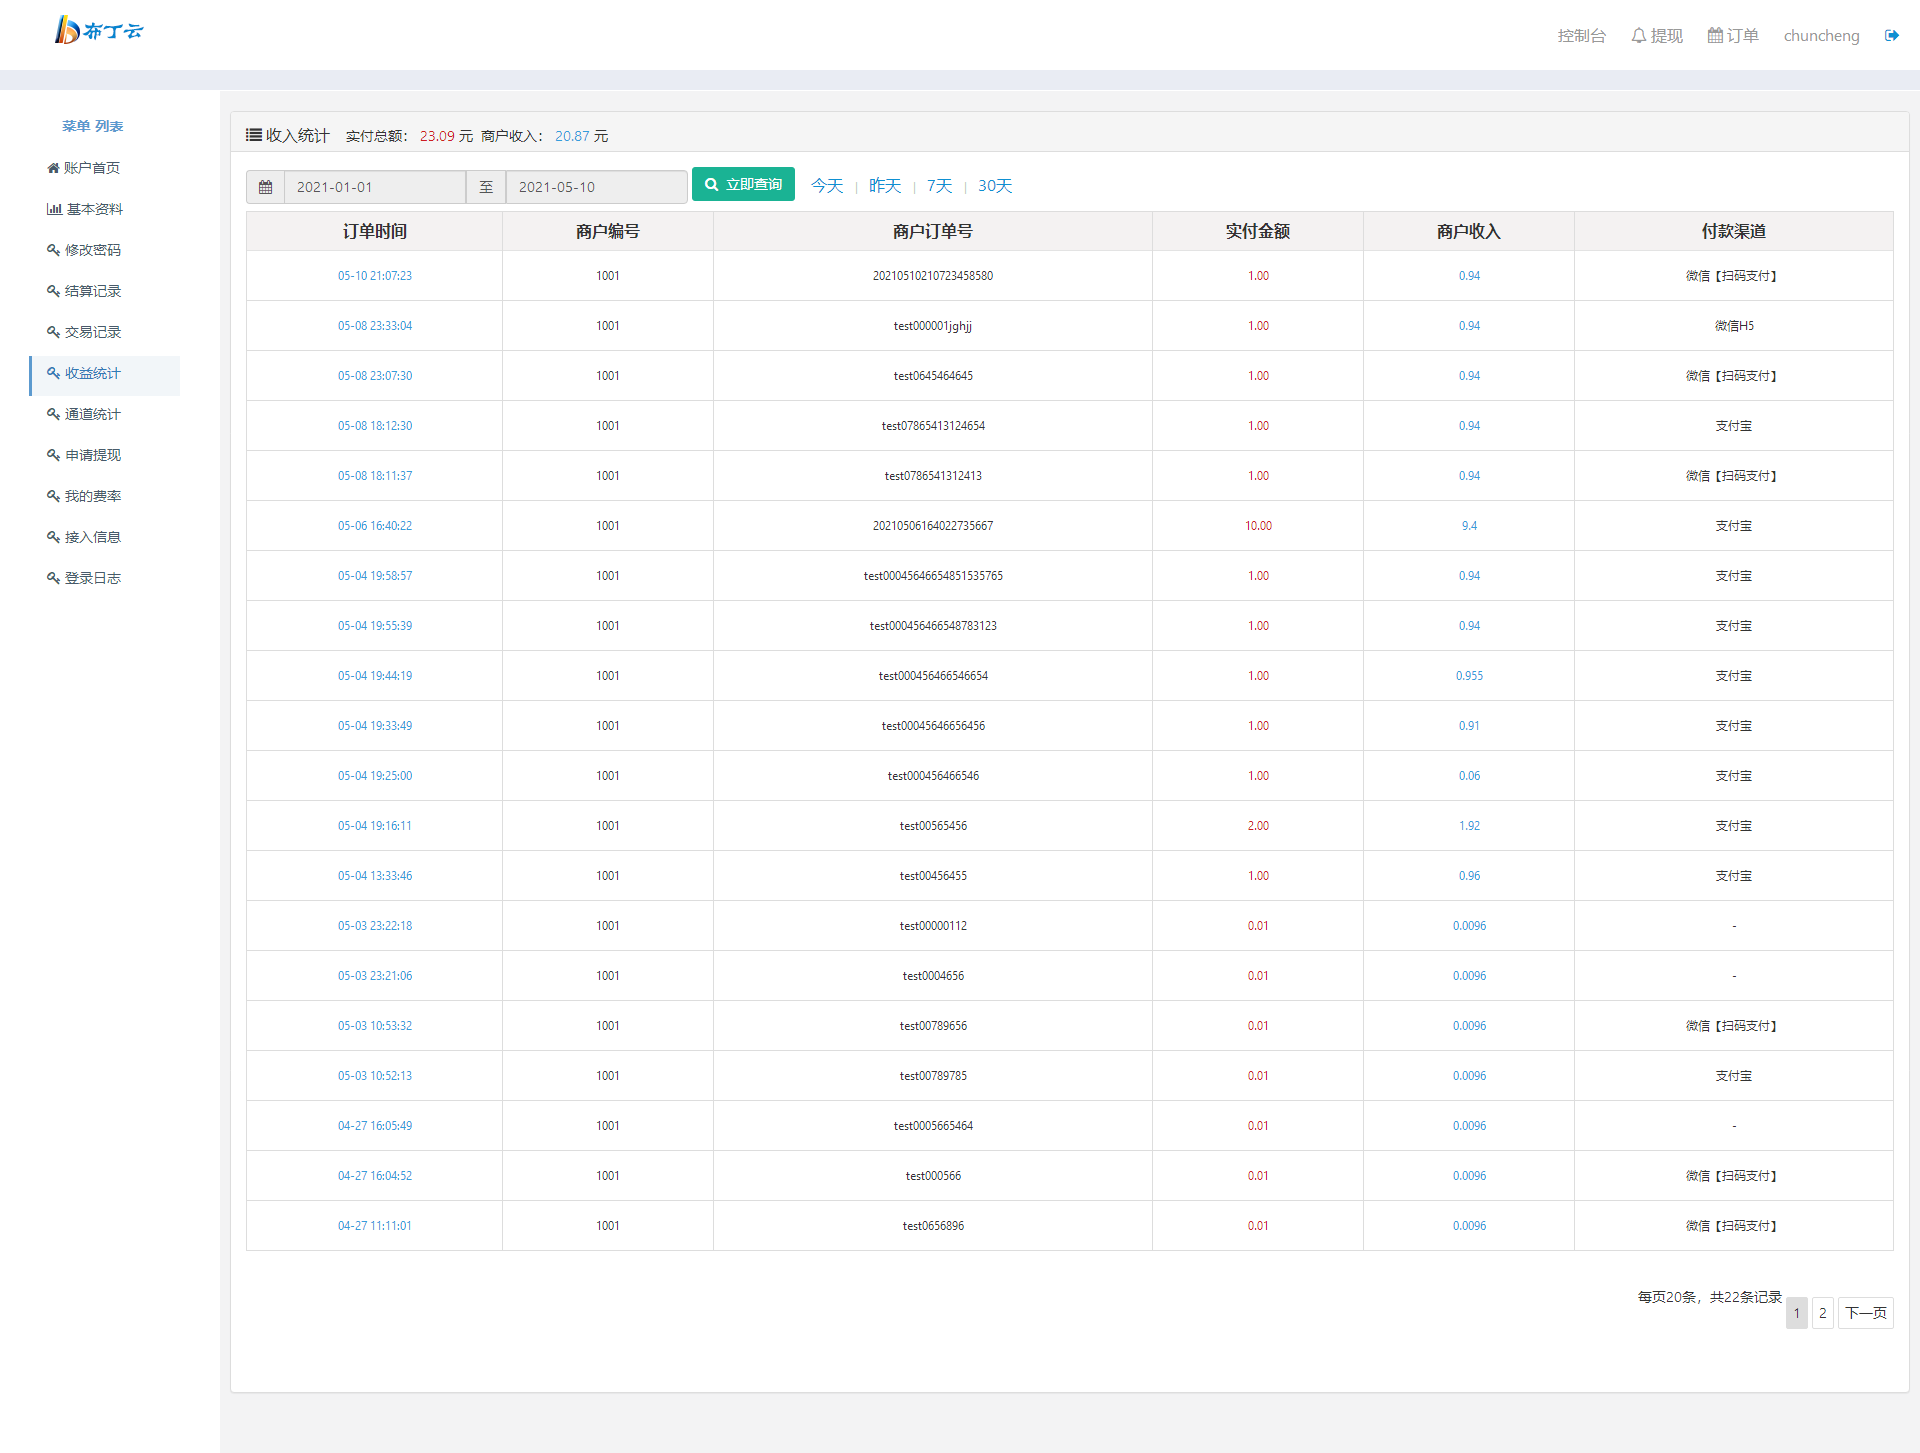Screen dimensions: 1920x1453
Task: Open 结算记录 in sidebar menu
Action: 92,291
